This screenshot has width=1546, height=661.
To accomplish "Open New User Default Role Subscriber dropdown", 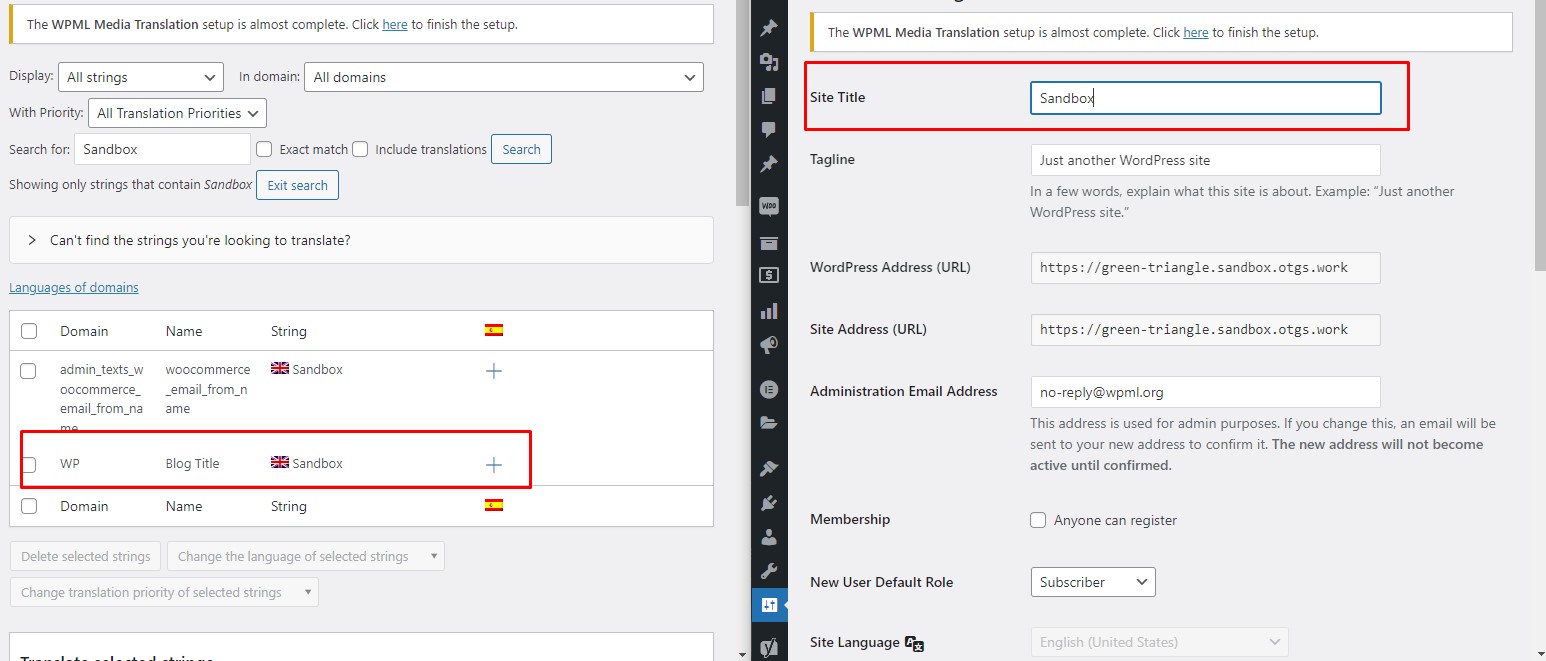I will pyautogui.click(x=1093, y=582).
